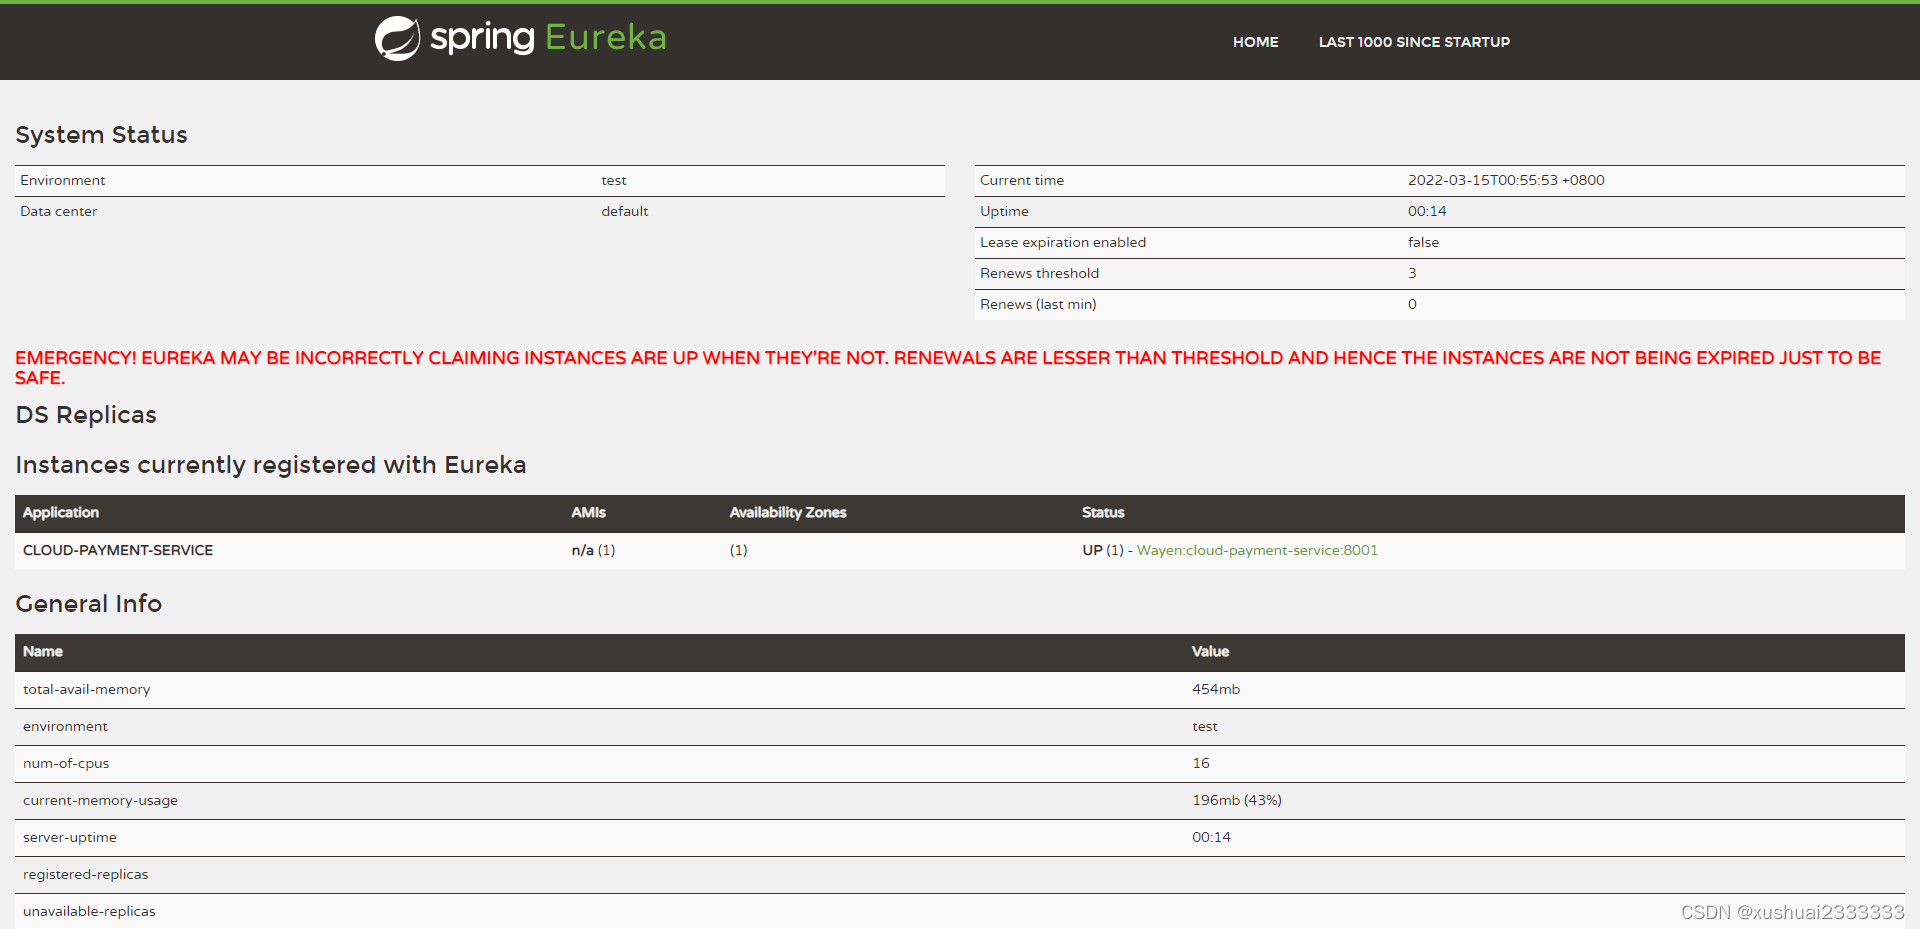
Task: Click the total-avail-memory row label
Action: coord(86,689)
